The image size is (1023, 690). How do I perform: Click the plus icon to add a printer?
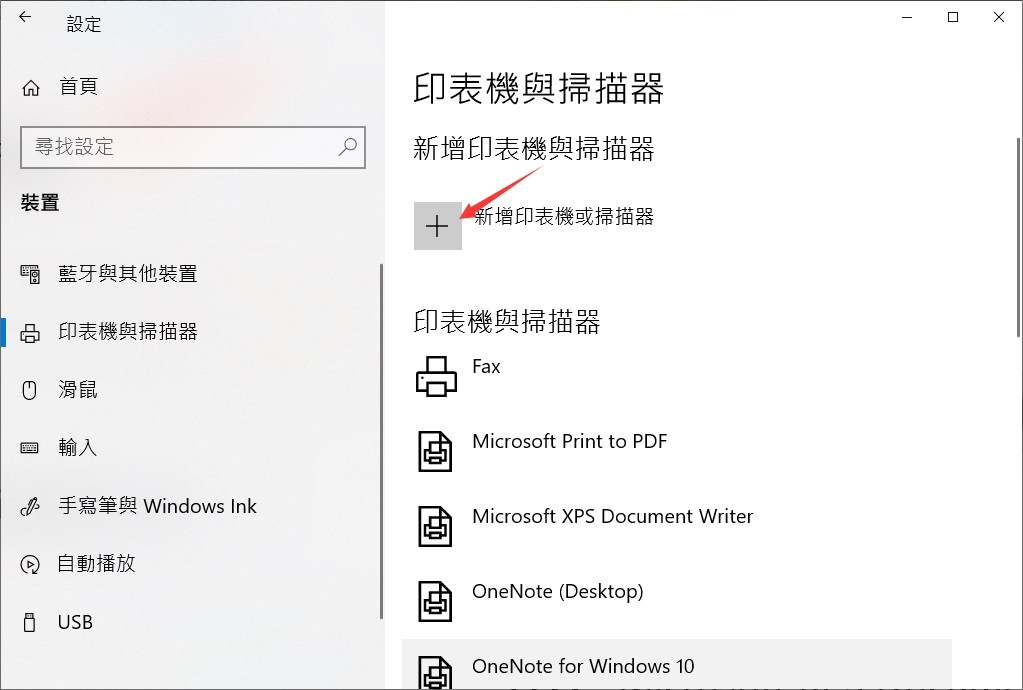pyautogui.click(x=438, y=226)
